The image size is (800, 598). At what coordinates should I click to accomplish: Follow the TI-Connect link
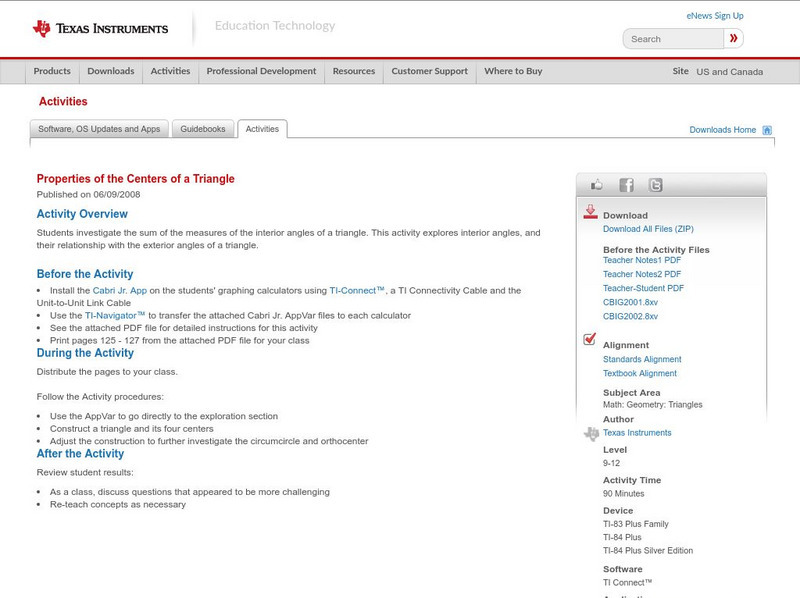pos(357,291)
